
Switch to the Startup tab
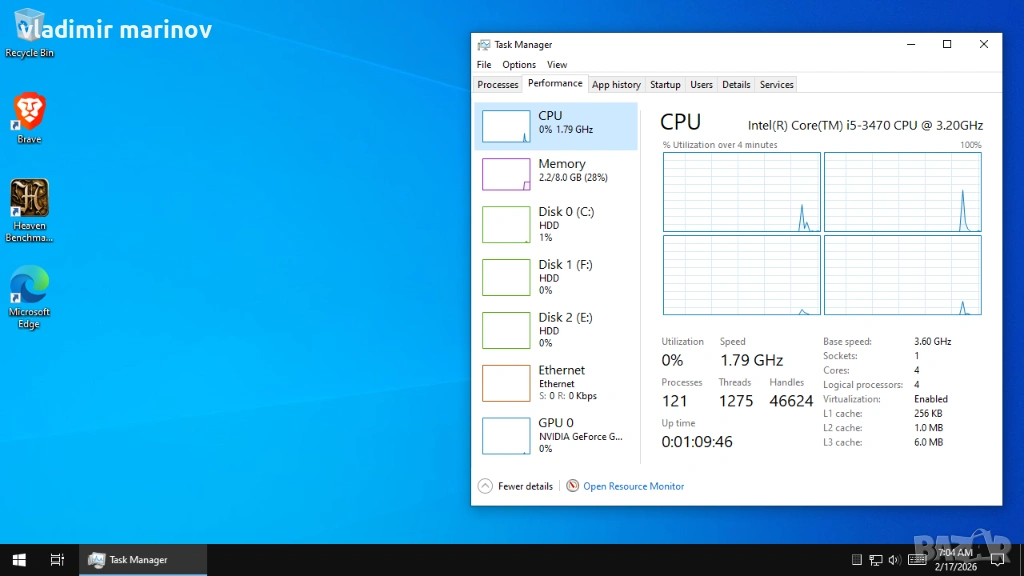tap(665, 85)
